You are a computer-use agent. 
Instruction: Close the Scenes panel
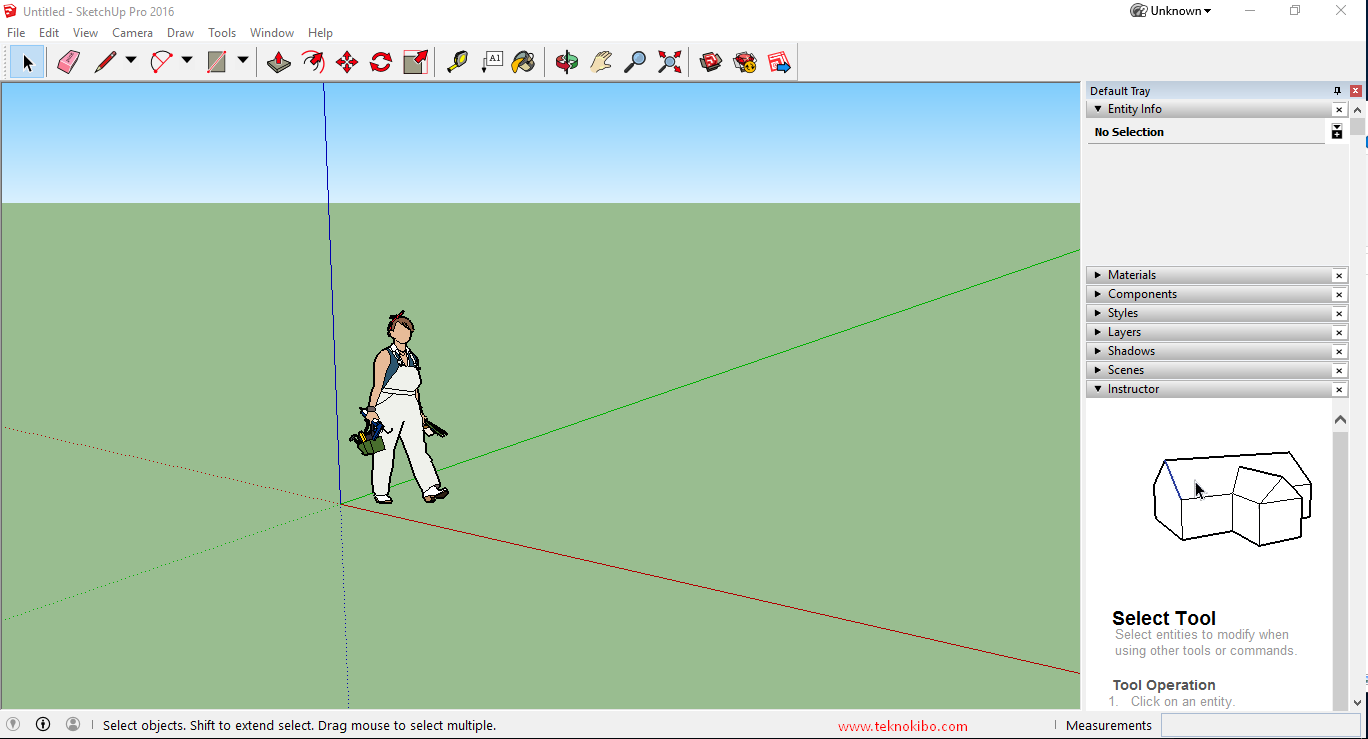click(x=1339, y=371)
